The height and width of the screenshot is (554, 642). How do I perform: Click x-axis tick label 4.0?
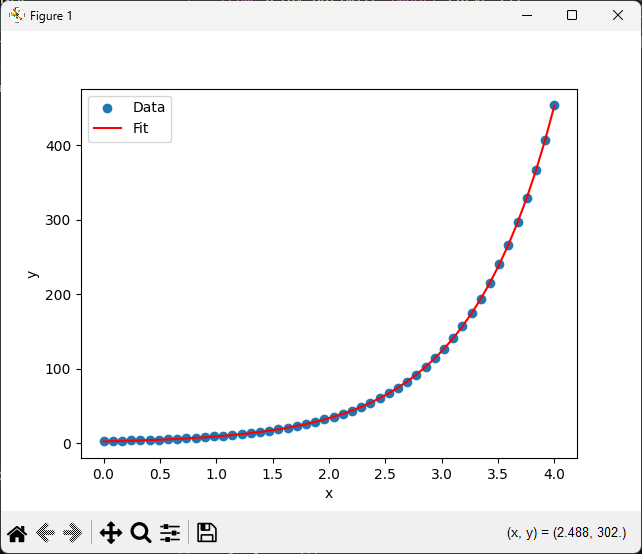point(554,474)
